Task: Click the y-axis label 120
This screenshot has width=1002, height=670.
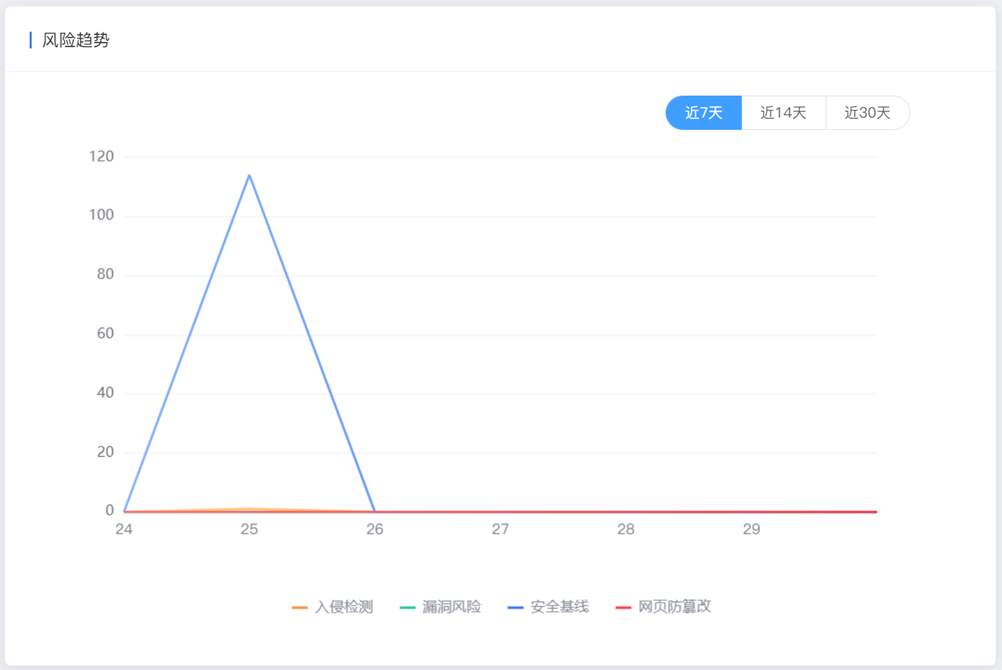Action: (102, 157)
